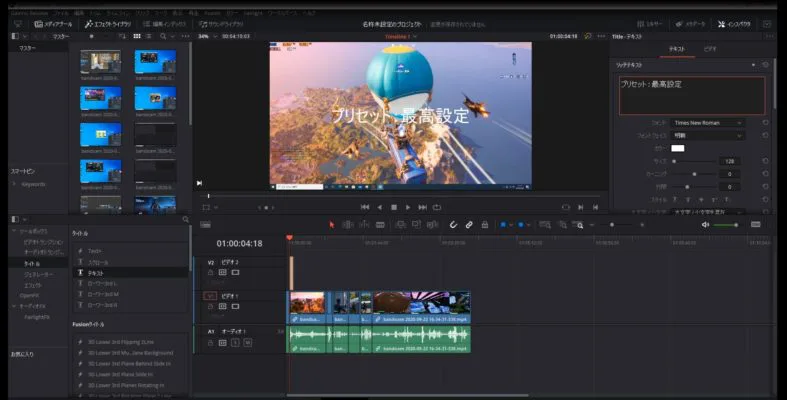Click the red playhead marker on timeline
The image size is (787, 400).
[289, 238]
